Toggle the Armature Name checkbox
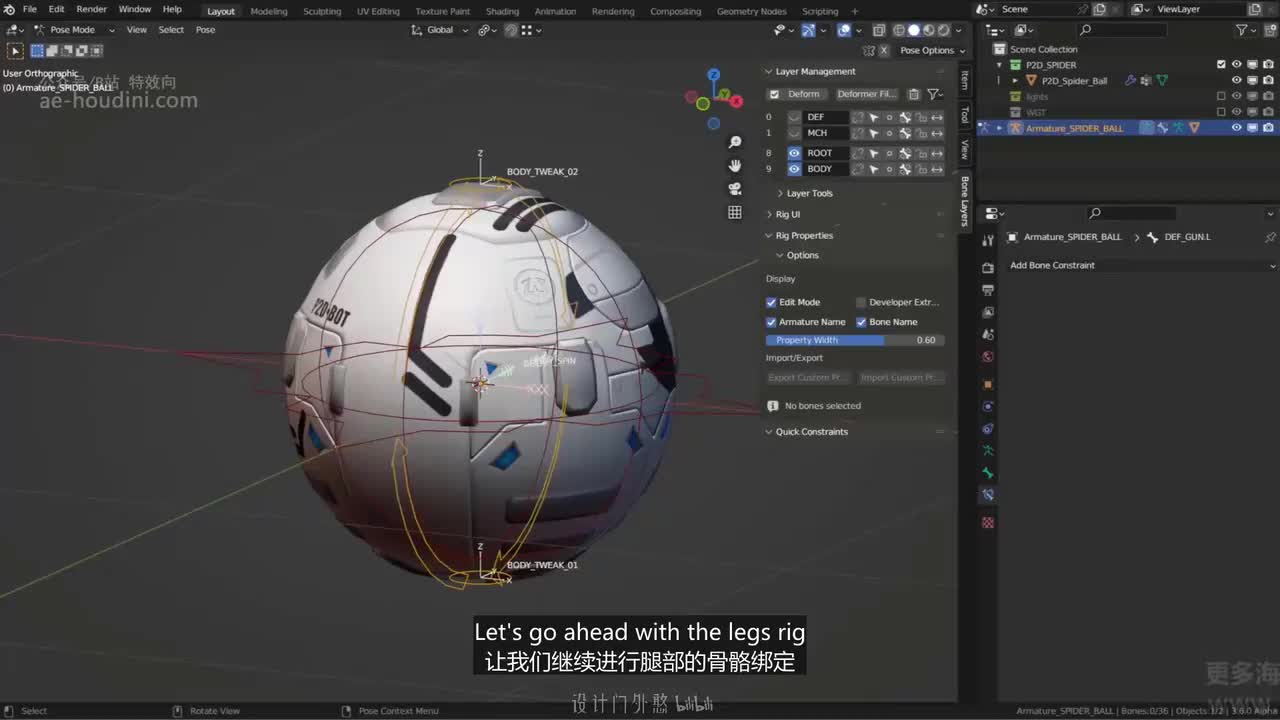 pyautogui.click(x=771, y=322)
